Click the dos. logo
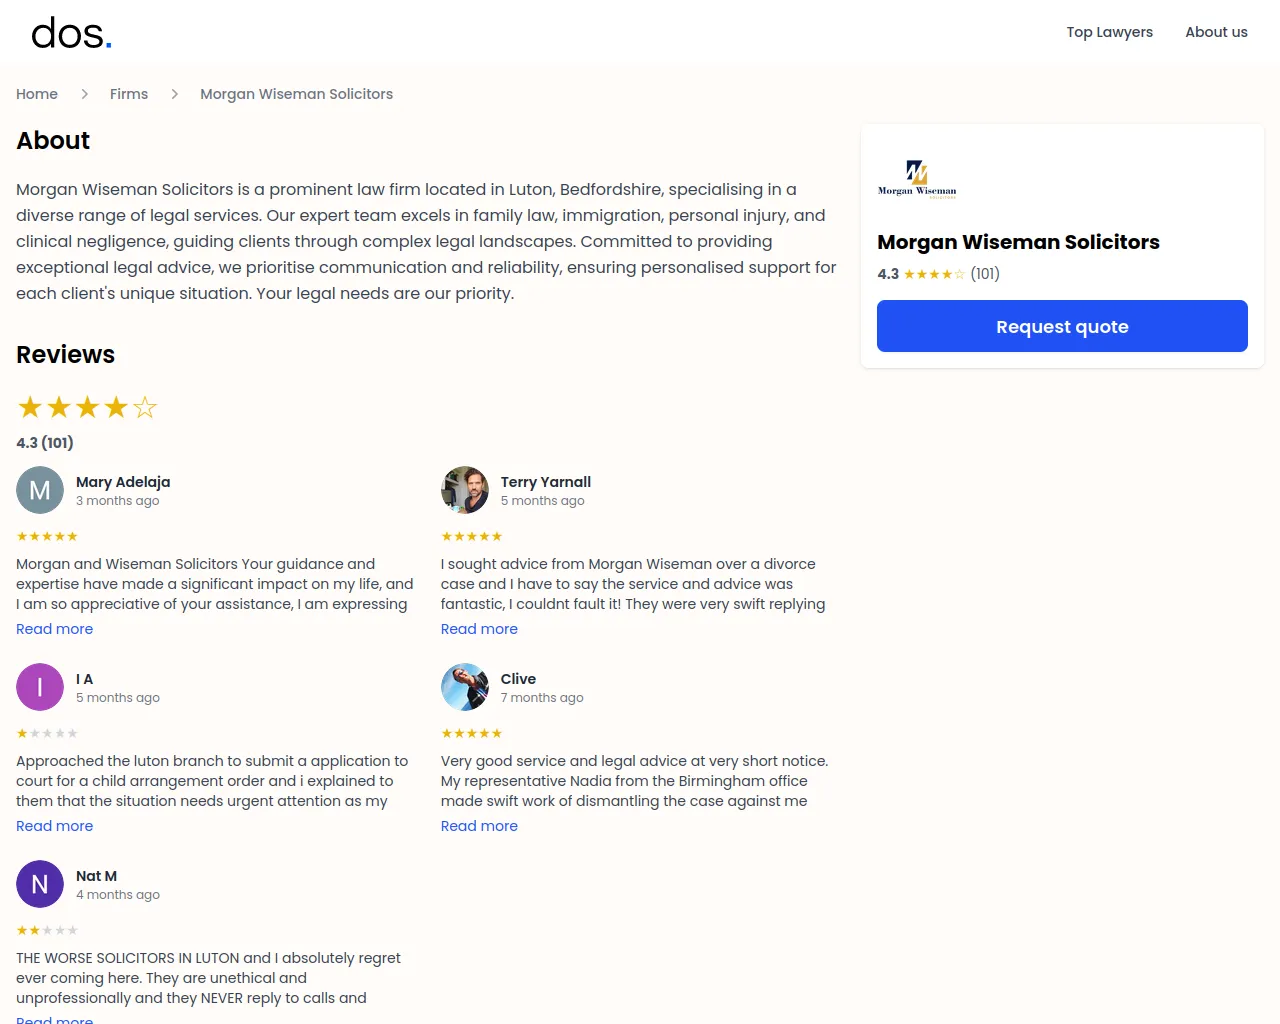The width and height of the screenshot is (1280, 1024). [x=71, y=34]
